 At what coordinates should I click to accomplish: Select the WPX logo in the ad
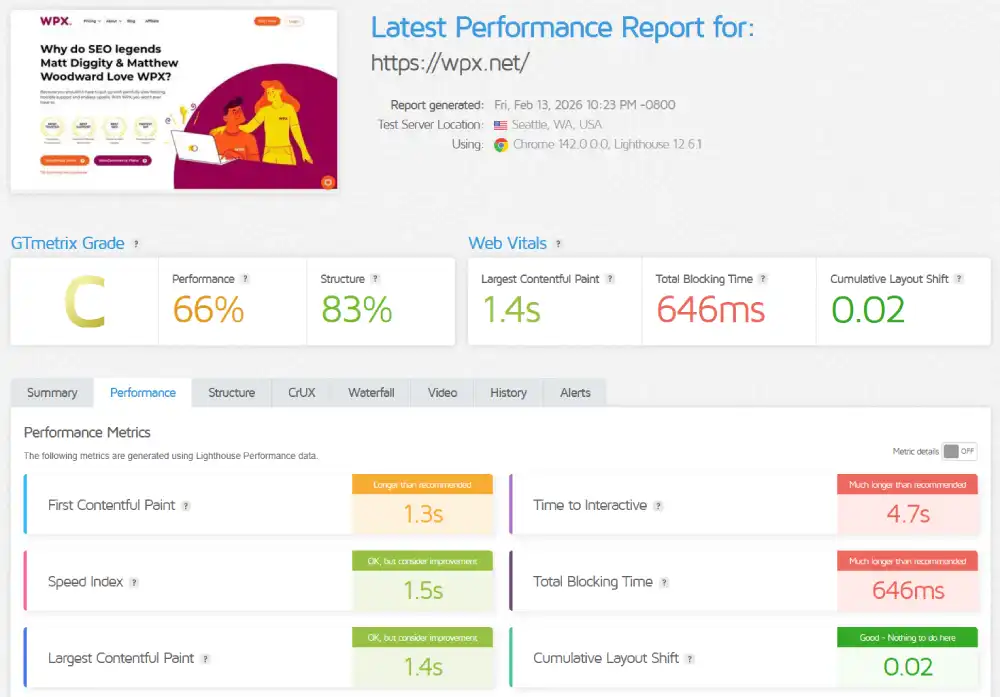coord(55,20)
